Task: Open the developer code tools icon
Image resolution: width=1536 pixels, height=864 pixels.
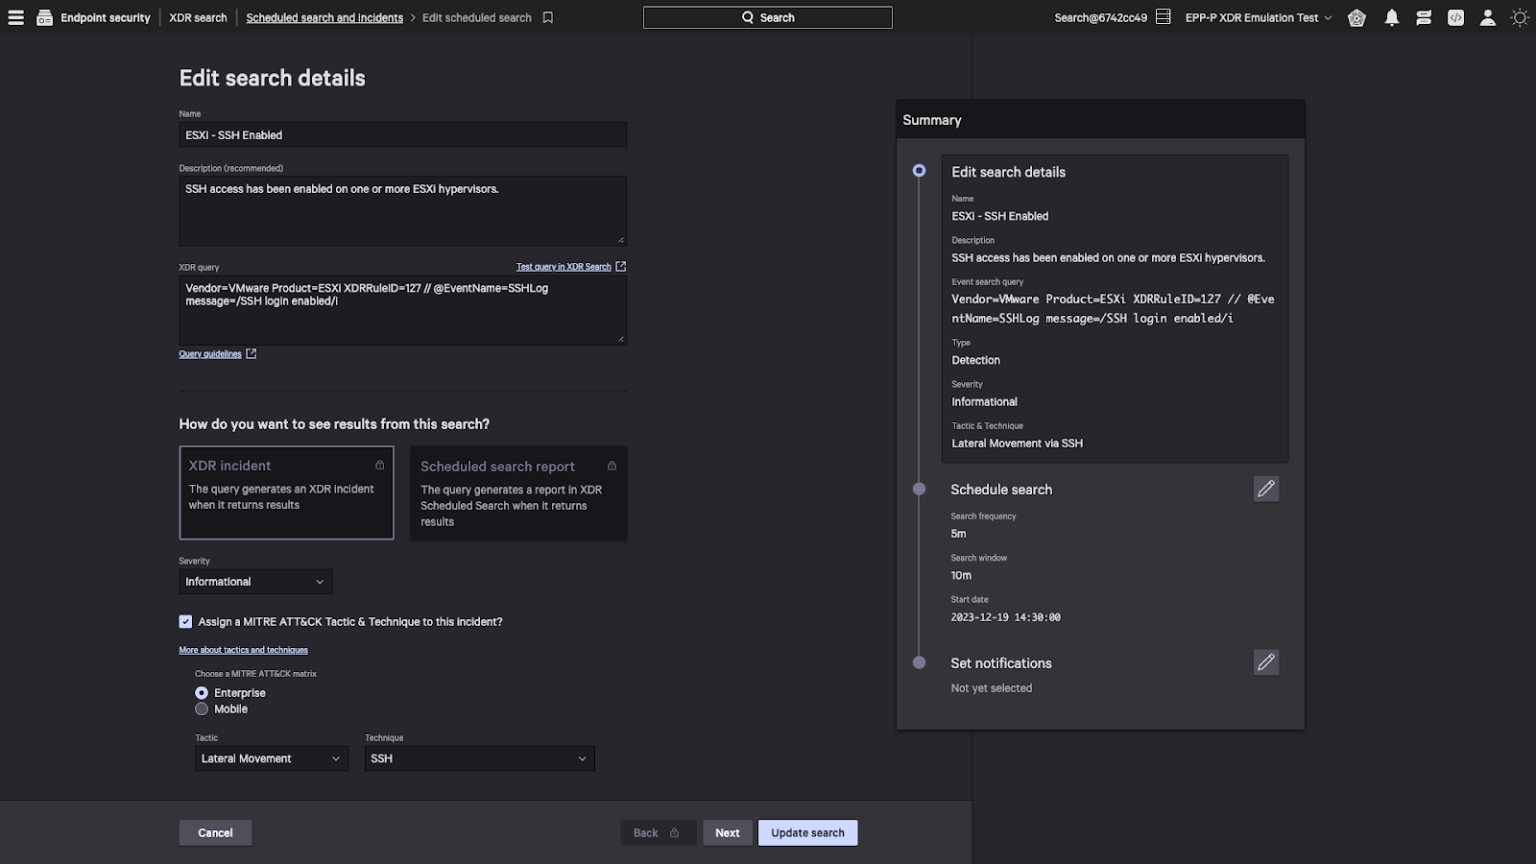Action: click(x=1455, y=17)
